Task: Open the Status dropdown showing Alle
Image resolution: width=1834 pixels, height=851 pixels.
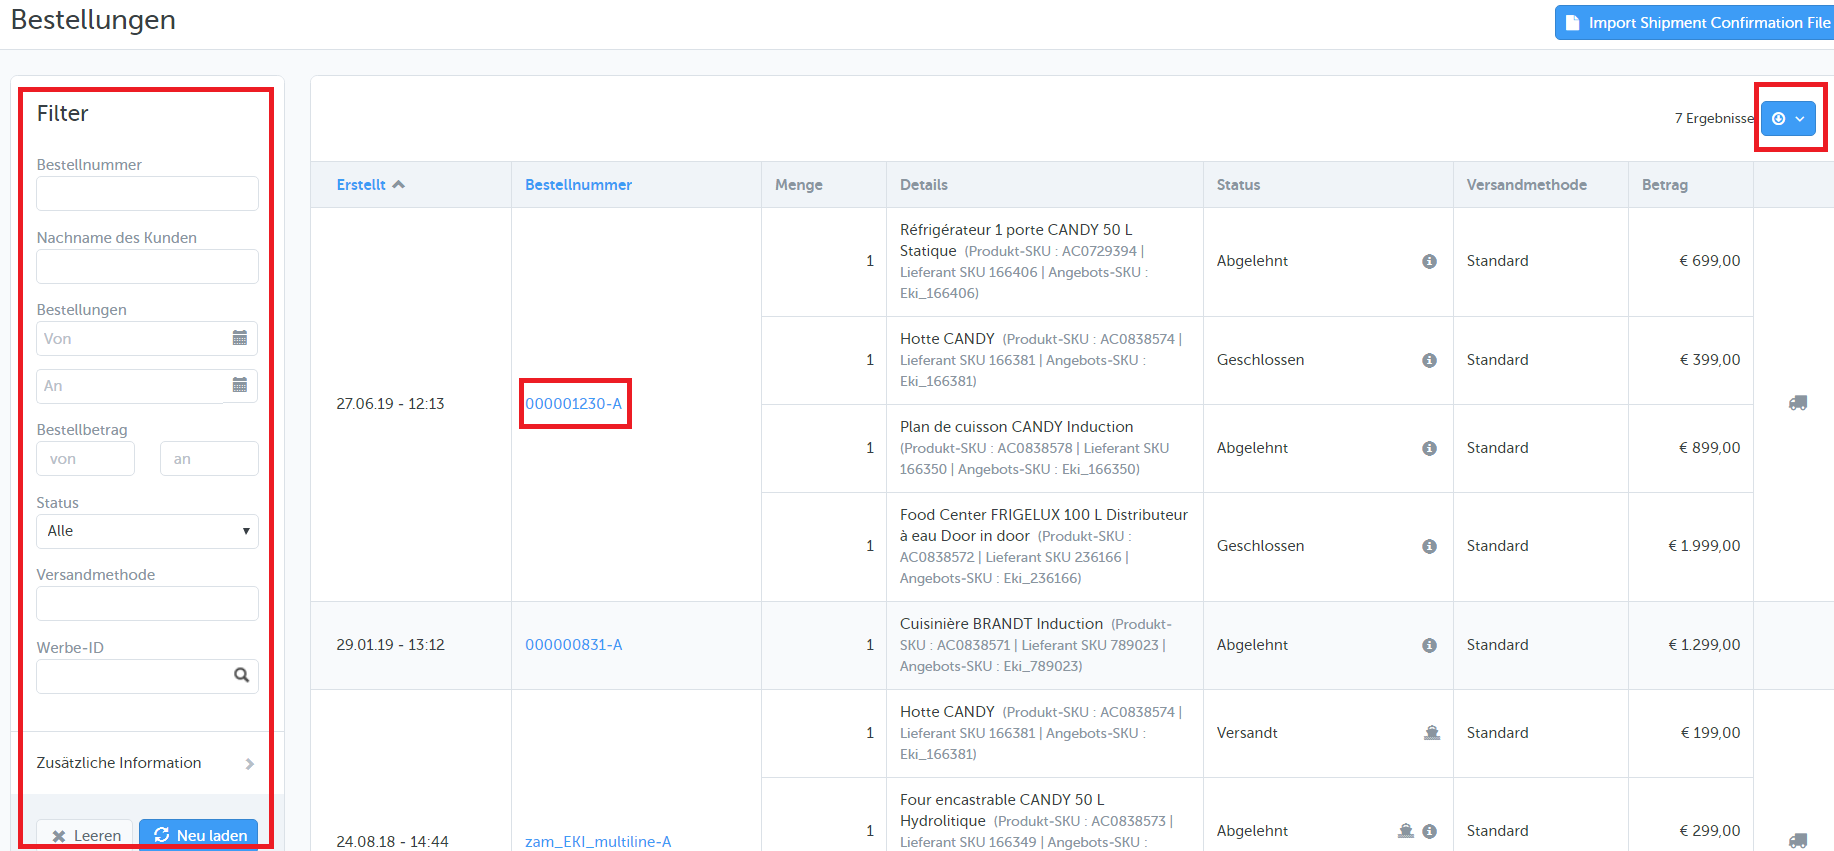Action: coord(147,531)
